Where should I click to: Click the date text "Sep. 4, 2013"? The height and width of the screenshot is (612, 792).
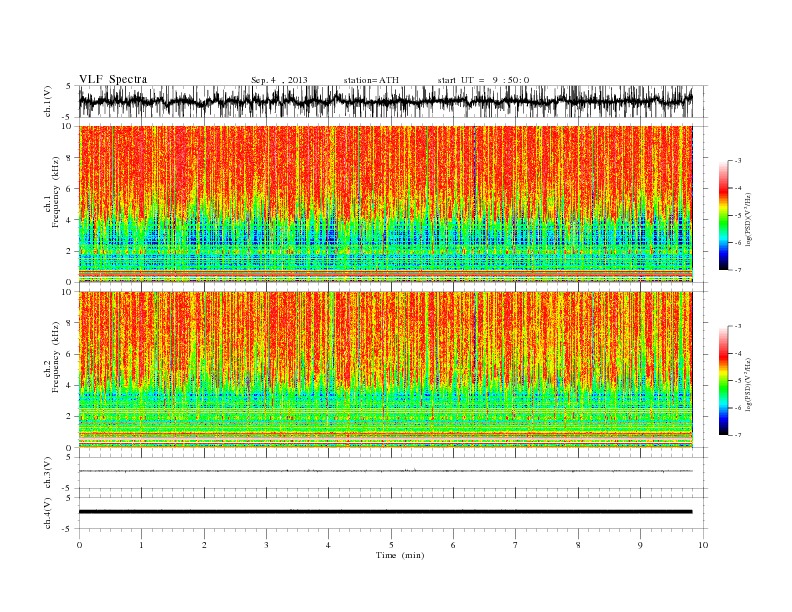(x=279, y=80)
